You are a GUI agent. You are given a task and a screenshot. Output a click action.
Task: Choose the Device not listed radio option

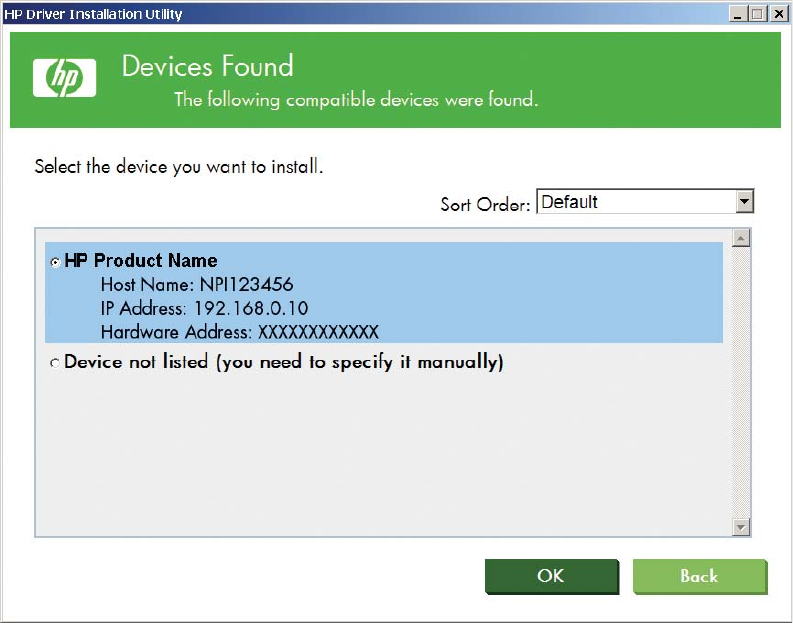(55, 363)
